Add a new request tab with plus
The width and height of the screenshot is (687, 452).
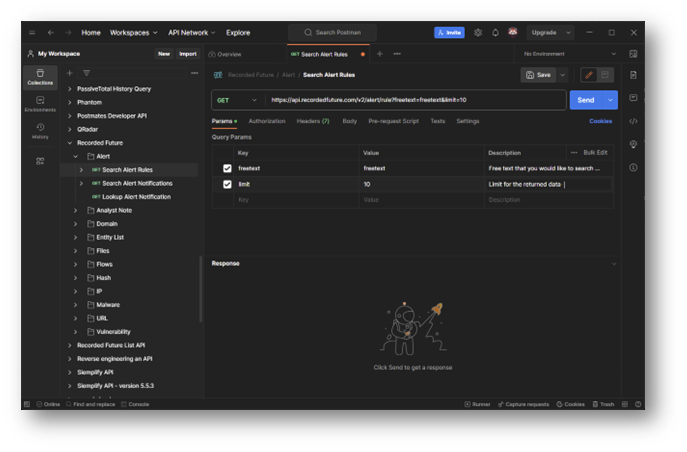point(380,54)
